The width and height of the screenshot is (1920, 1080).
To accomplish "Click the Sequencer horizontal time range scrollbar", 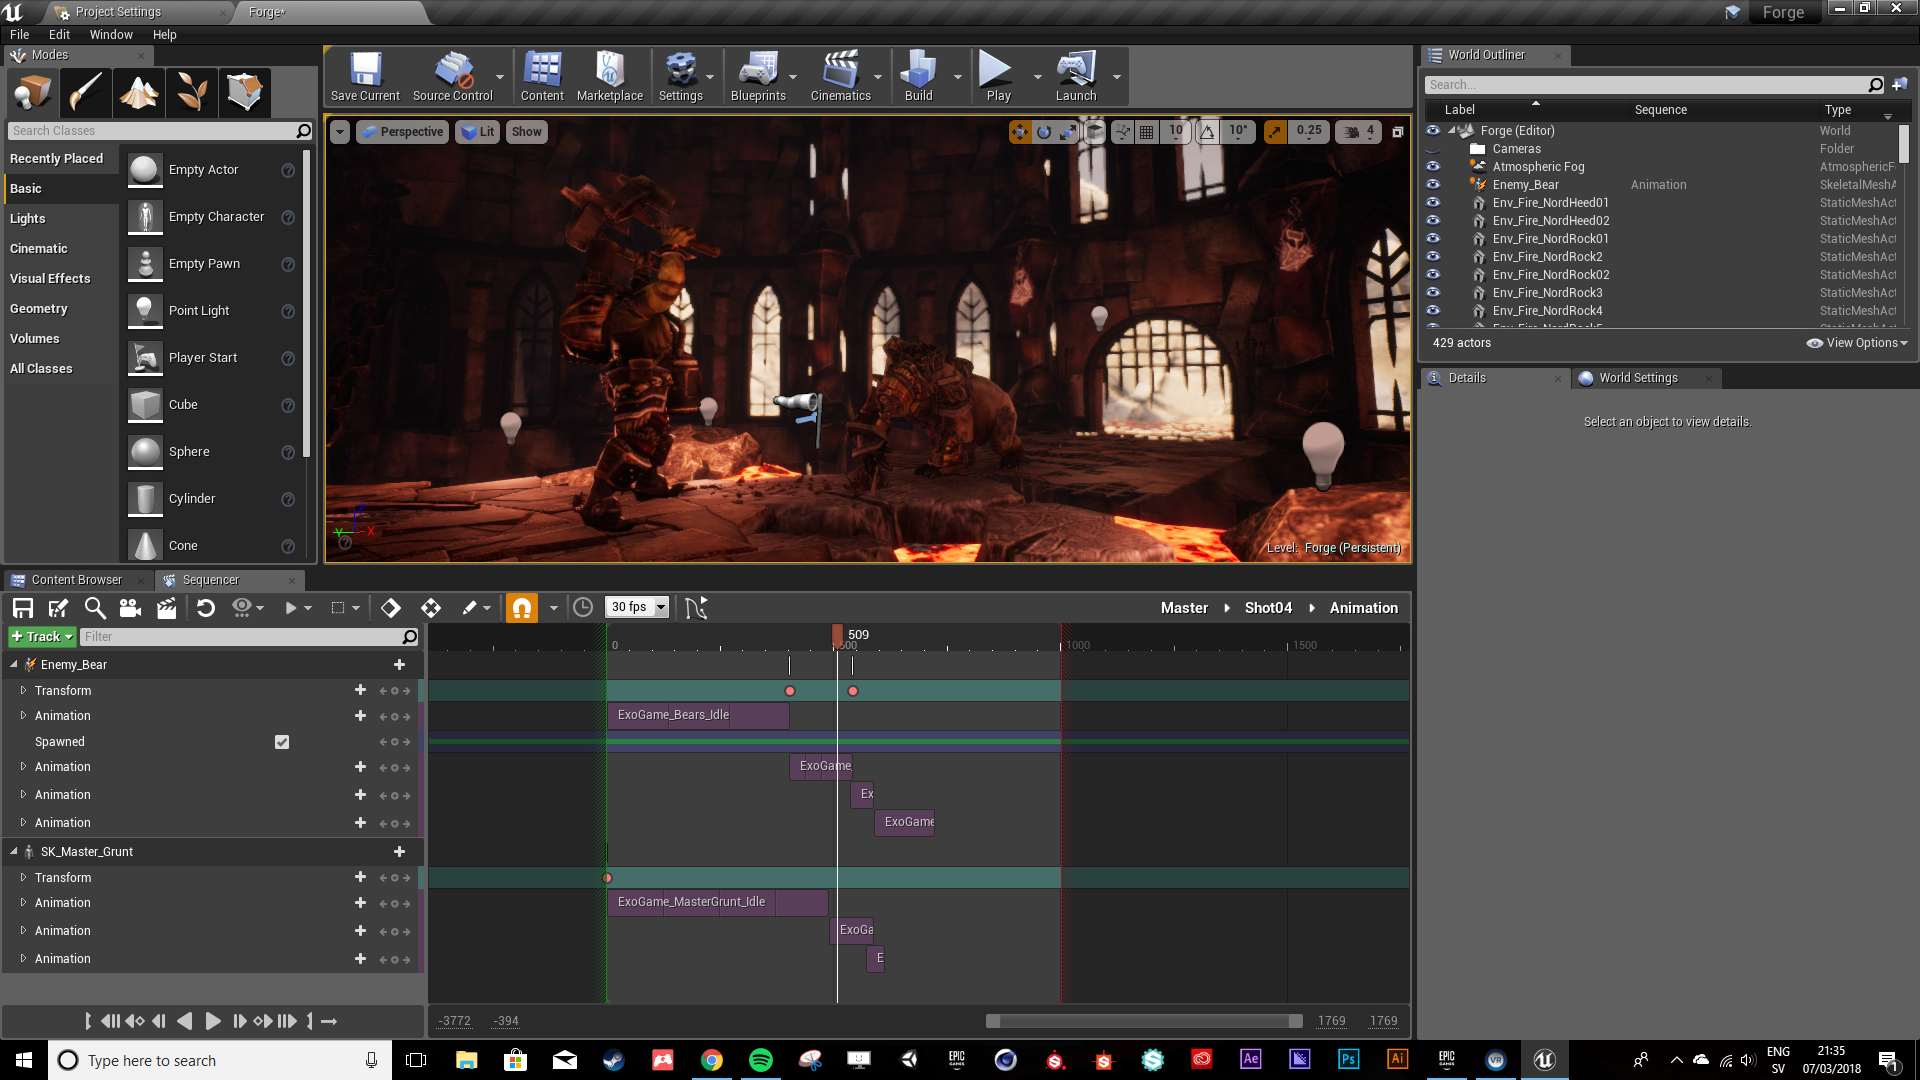I will coord(1144,1021).
